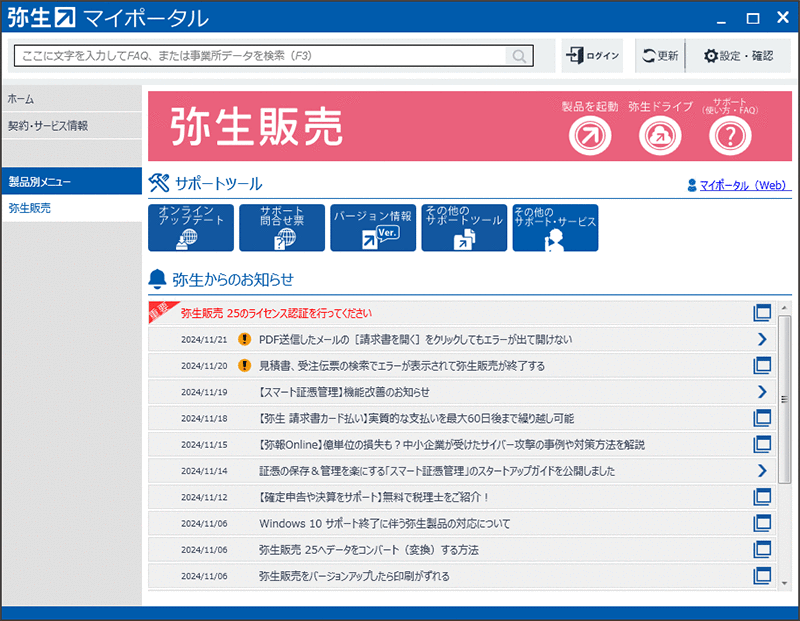
Task: Click the search magnifier icon
Action: click(519, 56)
